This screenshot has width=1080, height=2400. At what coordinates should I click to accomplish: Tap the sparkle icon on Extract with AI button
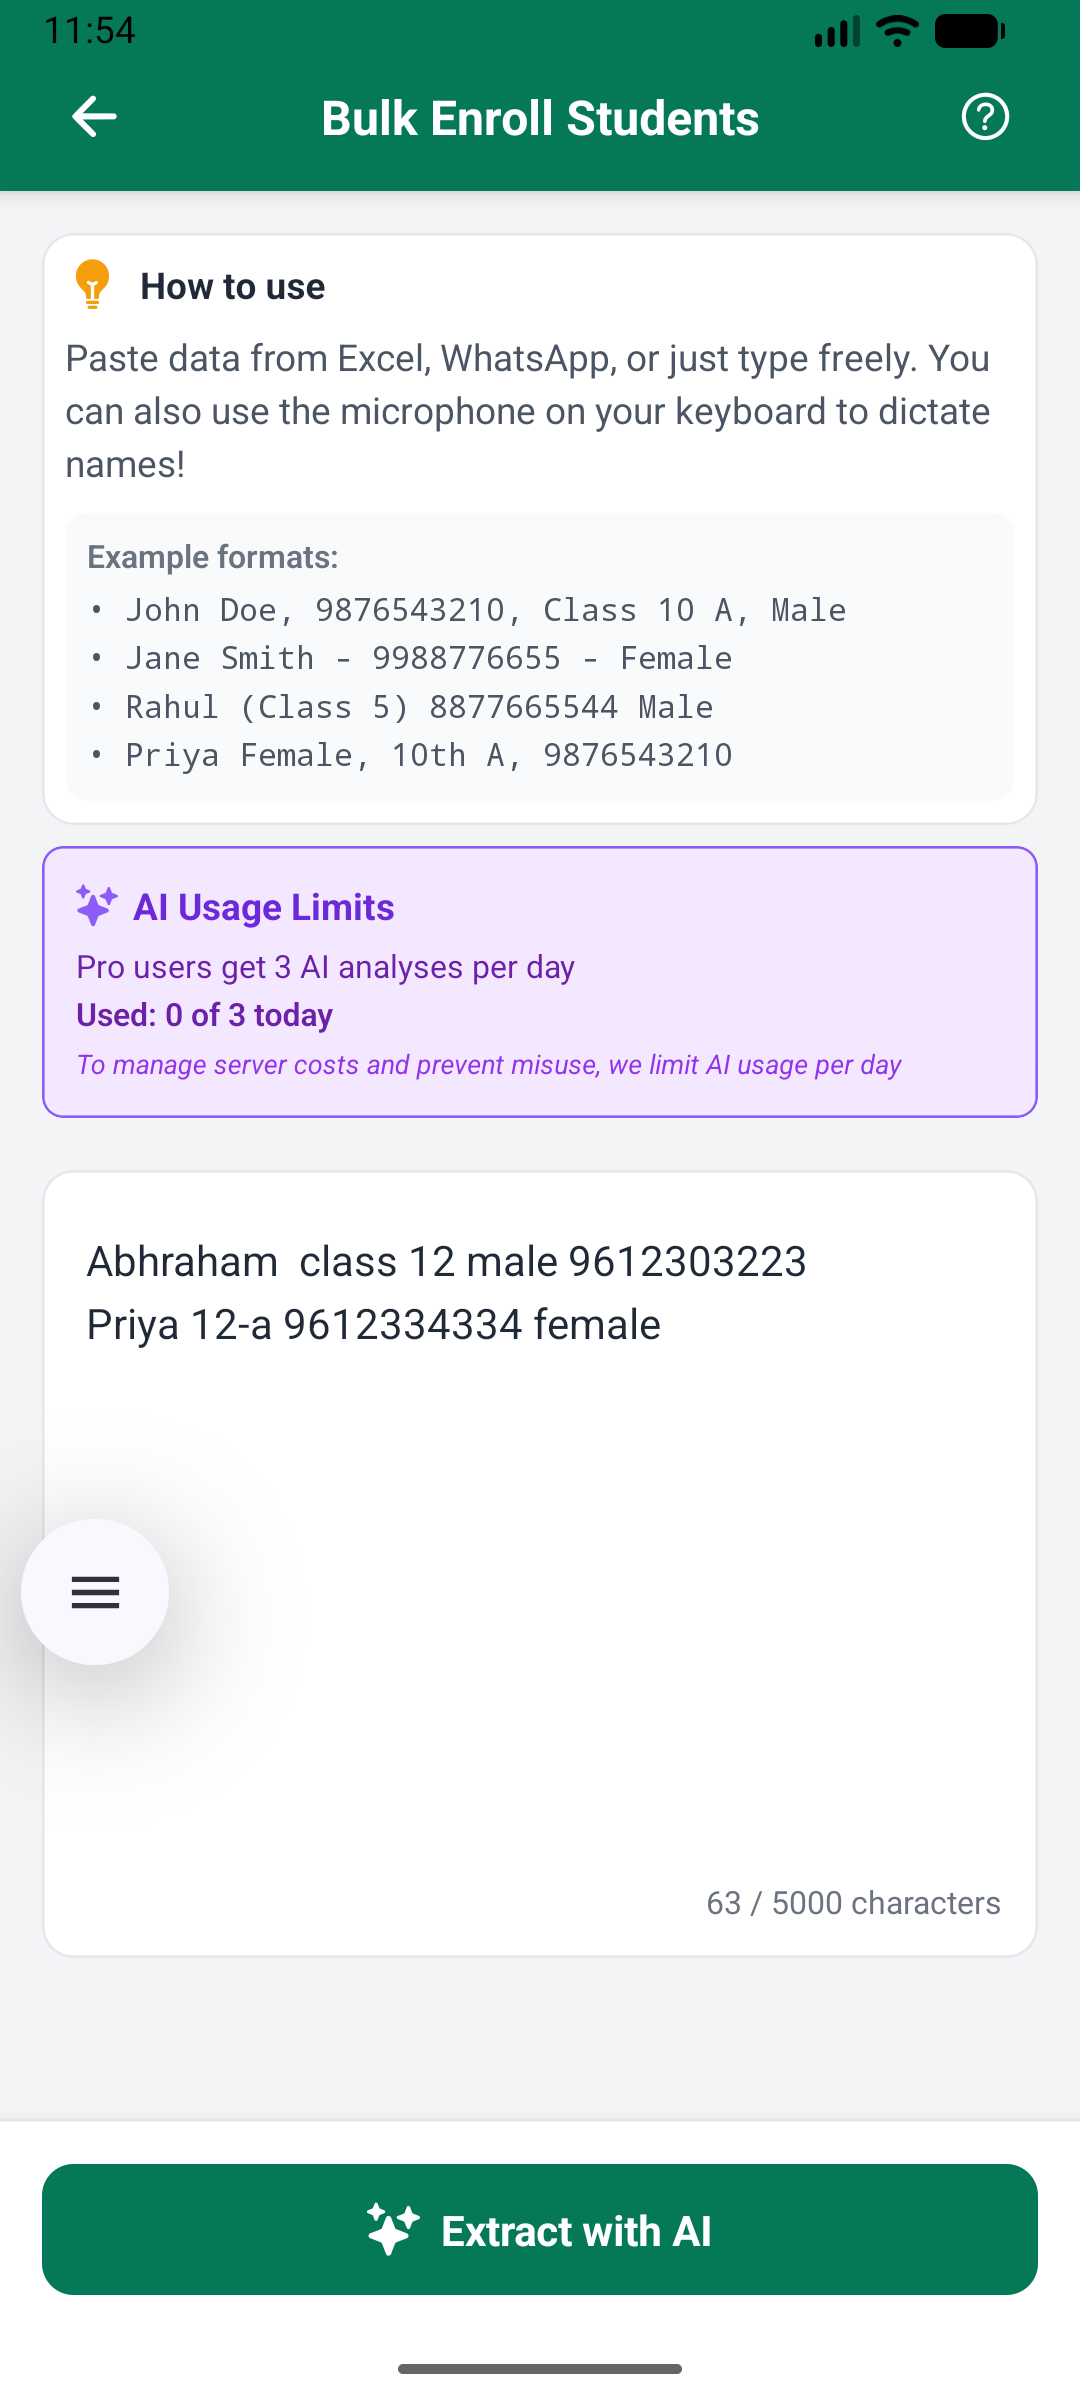click(x=392, y=2230)
